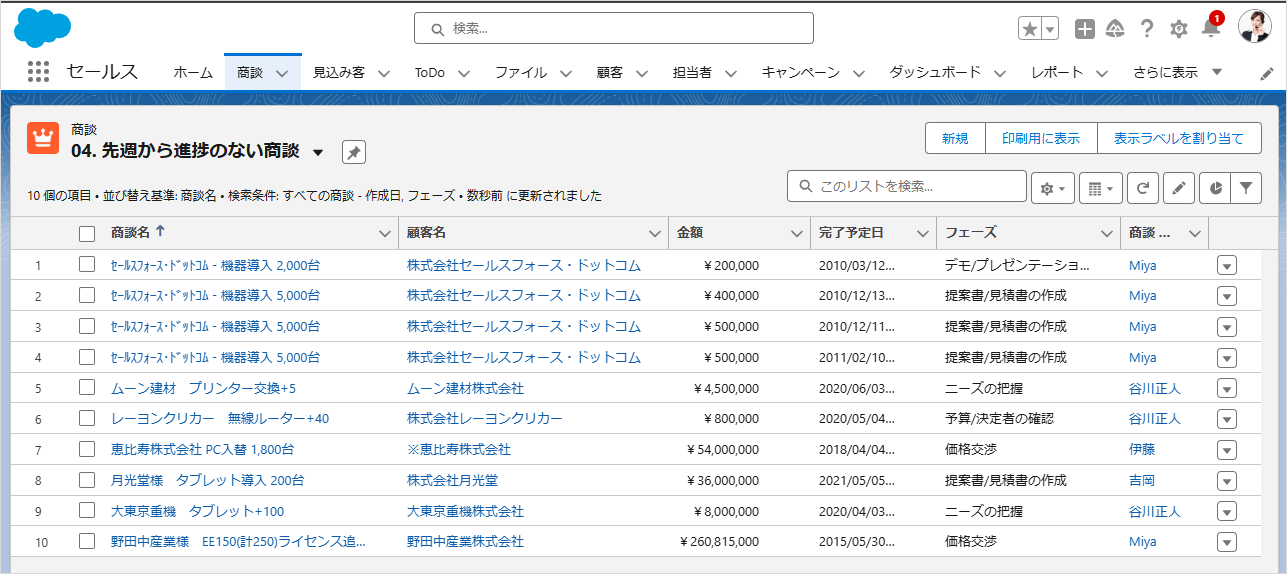Open the ダッシュボード tab
1287x574 pixels.
935,72
